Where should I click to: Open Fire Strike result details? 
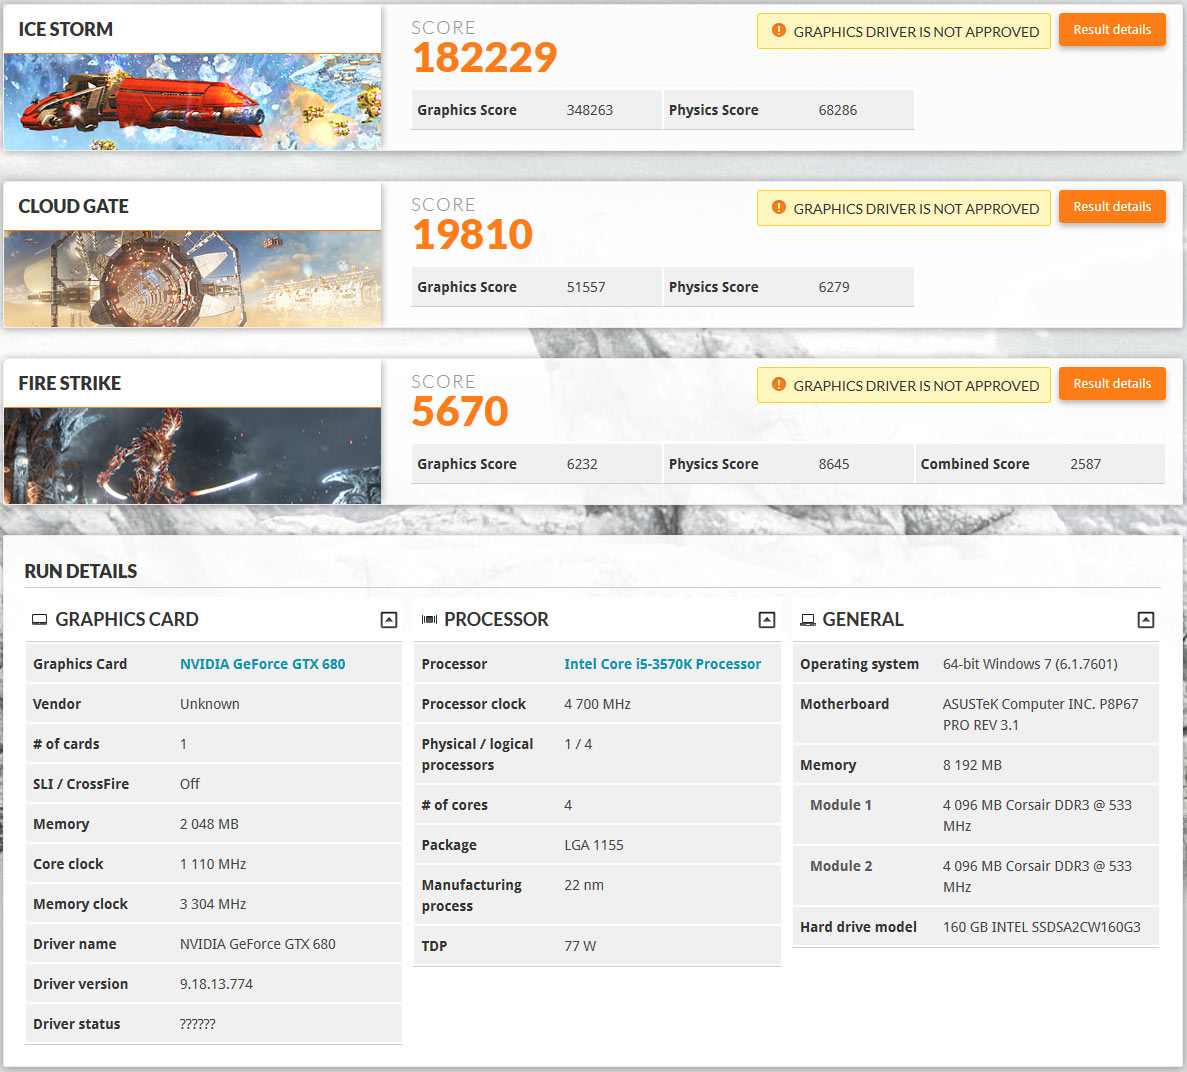(1112, 384)
